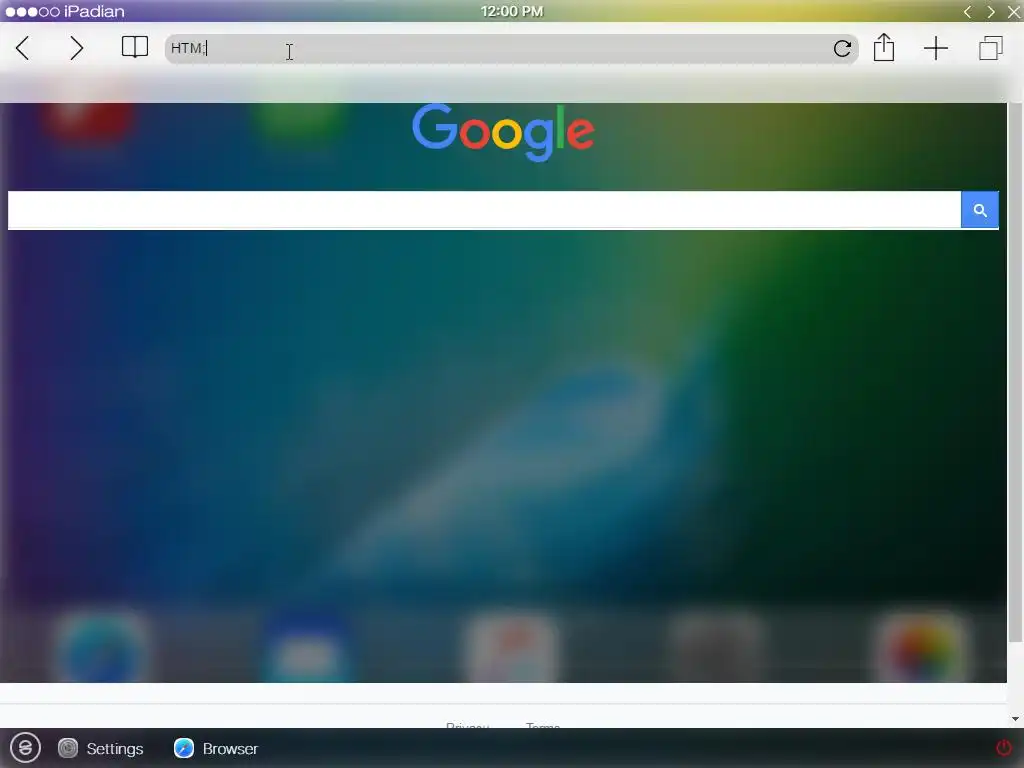Click the iPadian carrier label
1024x768 pixels.
point(94,12)
